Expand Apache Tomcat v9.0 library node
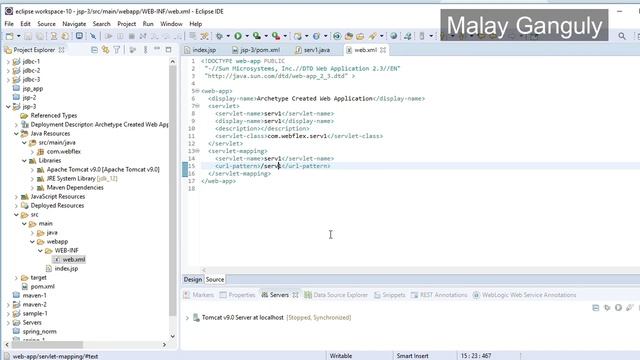 point(32,169)
